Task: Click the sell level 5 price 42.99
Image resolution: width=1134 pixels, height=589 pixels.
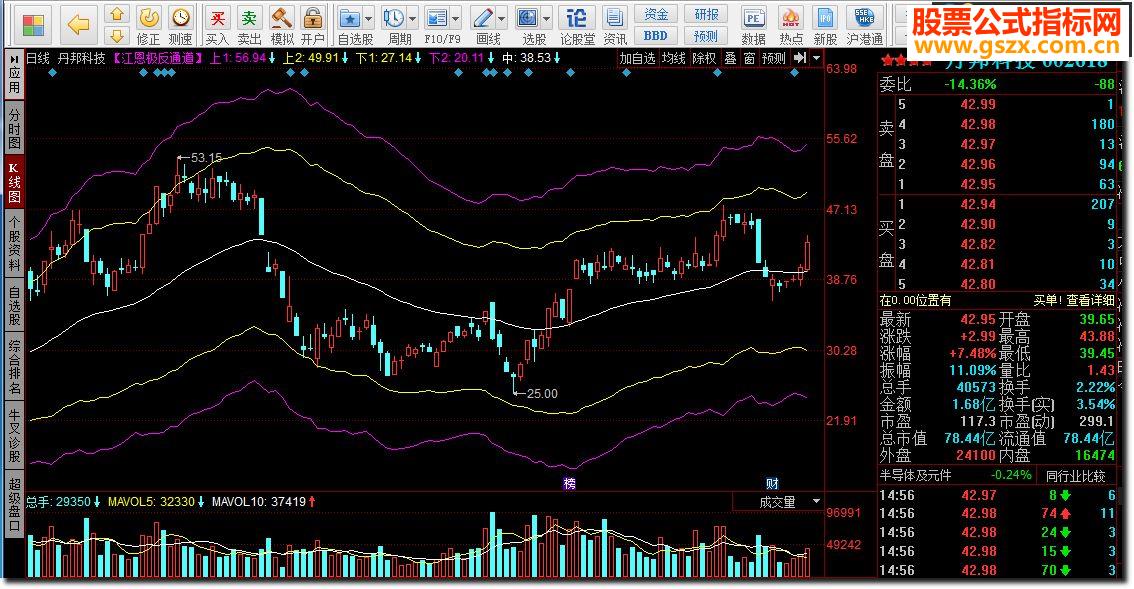Action: click(x=978, y=104)
